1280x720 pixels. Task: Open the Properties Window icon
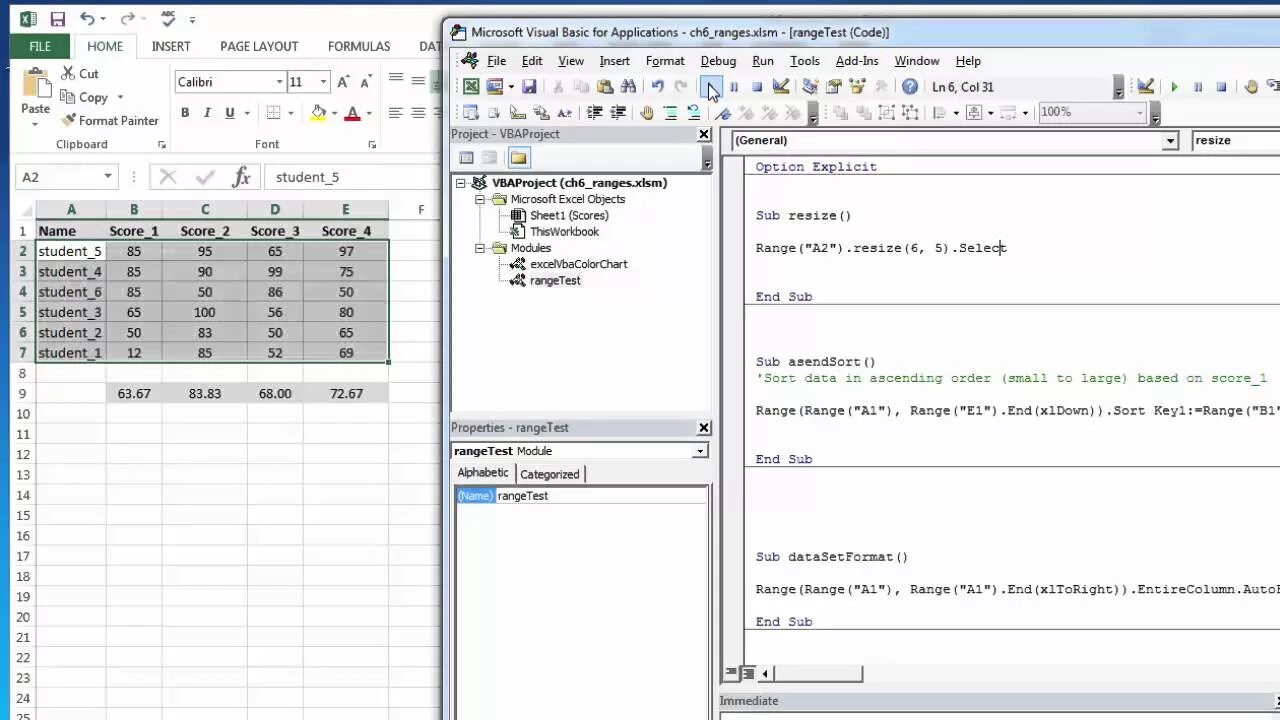(x=833, y=87)
